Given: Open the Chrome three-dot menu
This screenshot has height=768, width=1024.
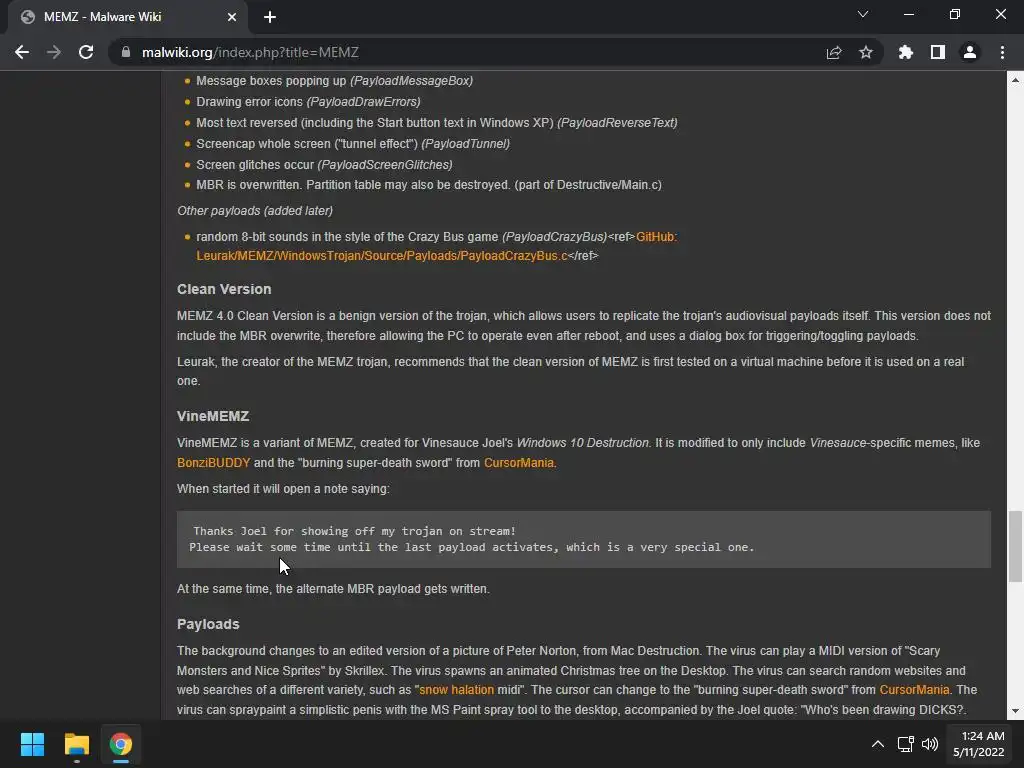Looking at the screenshot, I should click(1002, 52).
